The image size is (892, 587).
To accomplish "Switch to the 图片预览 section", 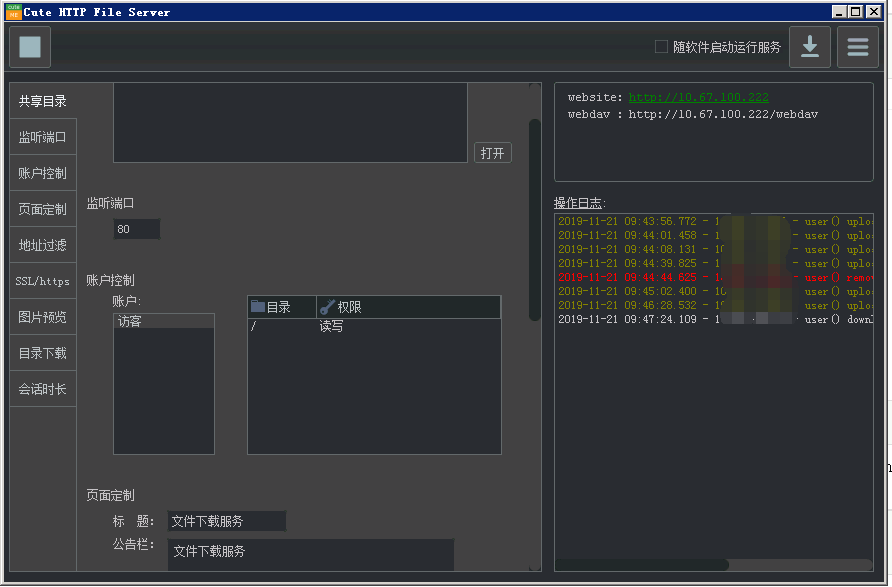I will 42,317.
